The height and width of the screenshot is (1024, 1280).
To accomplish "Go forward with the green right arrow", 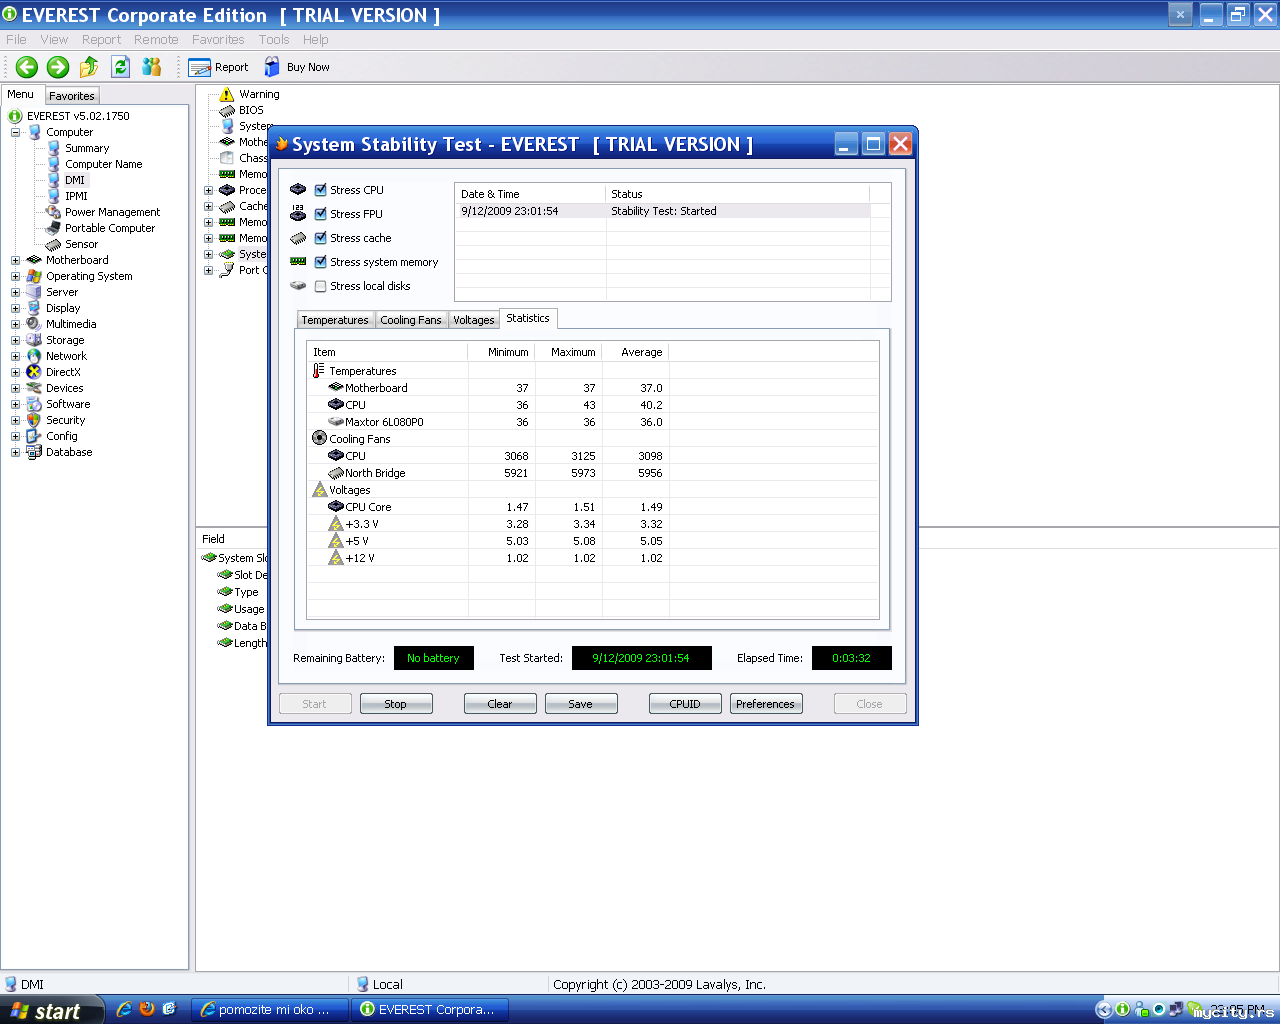I will [x=58, y=67].
